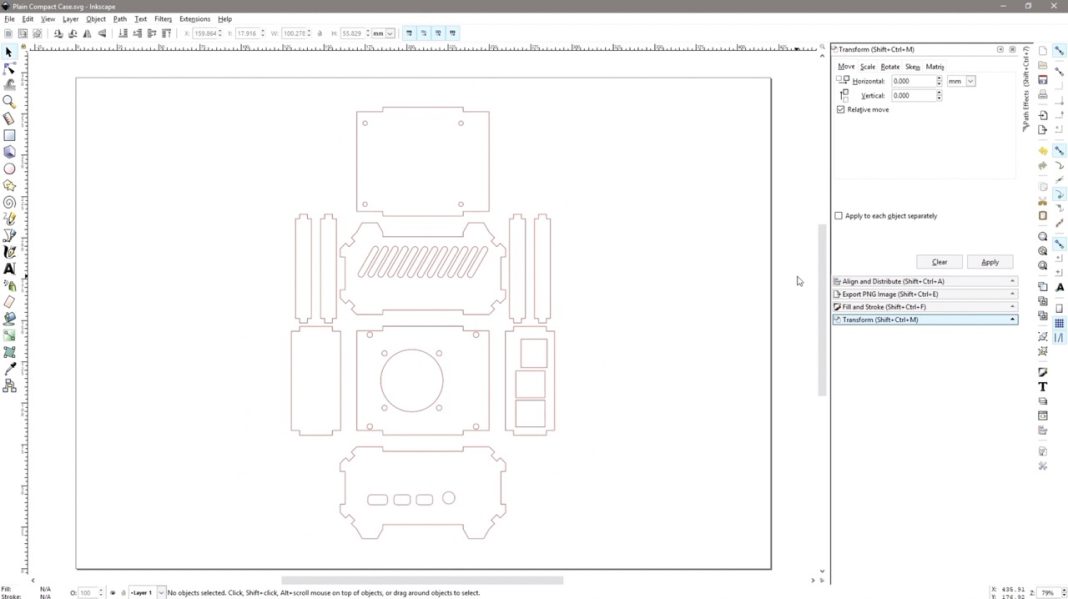
Task: Select the Rectangle tool
Action: [x=8, y=134]
